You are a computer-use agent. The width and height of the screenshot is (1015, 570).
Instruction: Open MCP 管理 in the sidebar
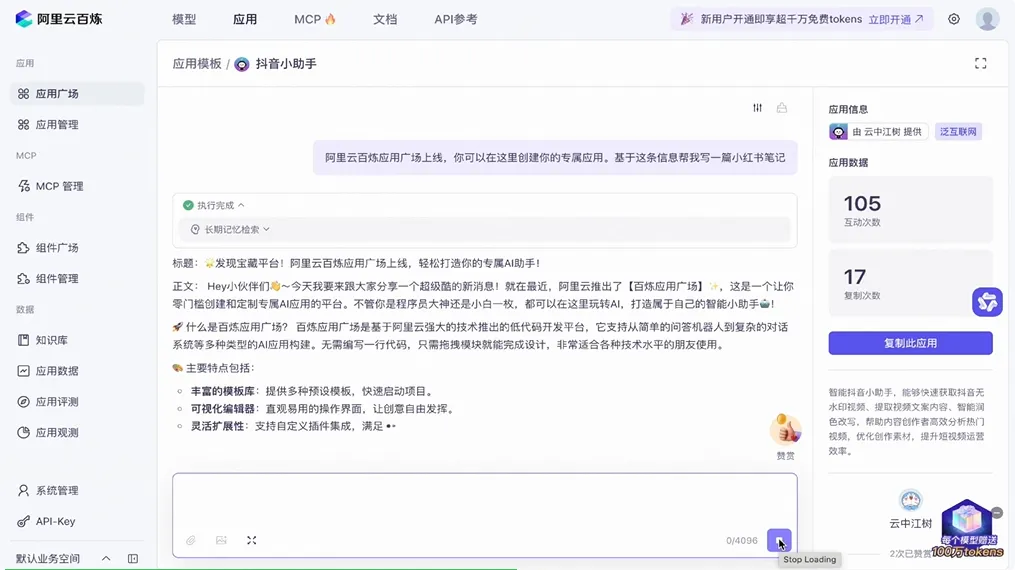coord(77,186)
